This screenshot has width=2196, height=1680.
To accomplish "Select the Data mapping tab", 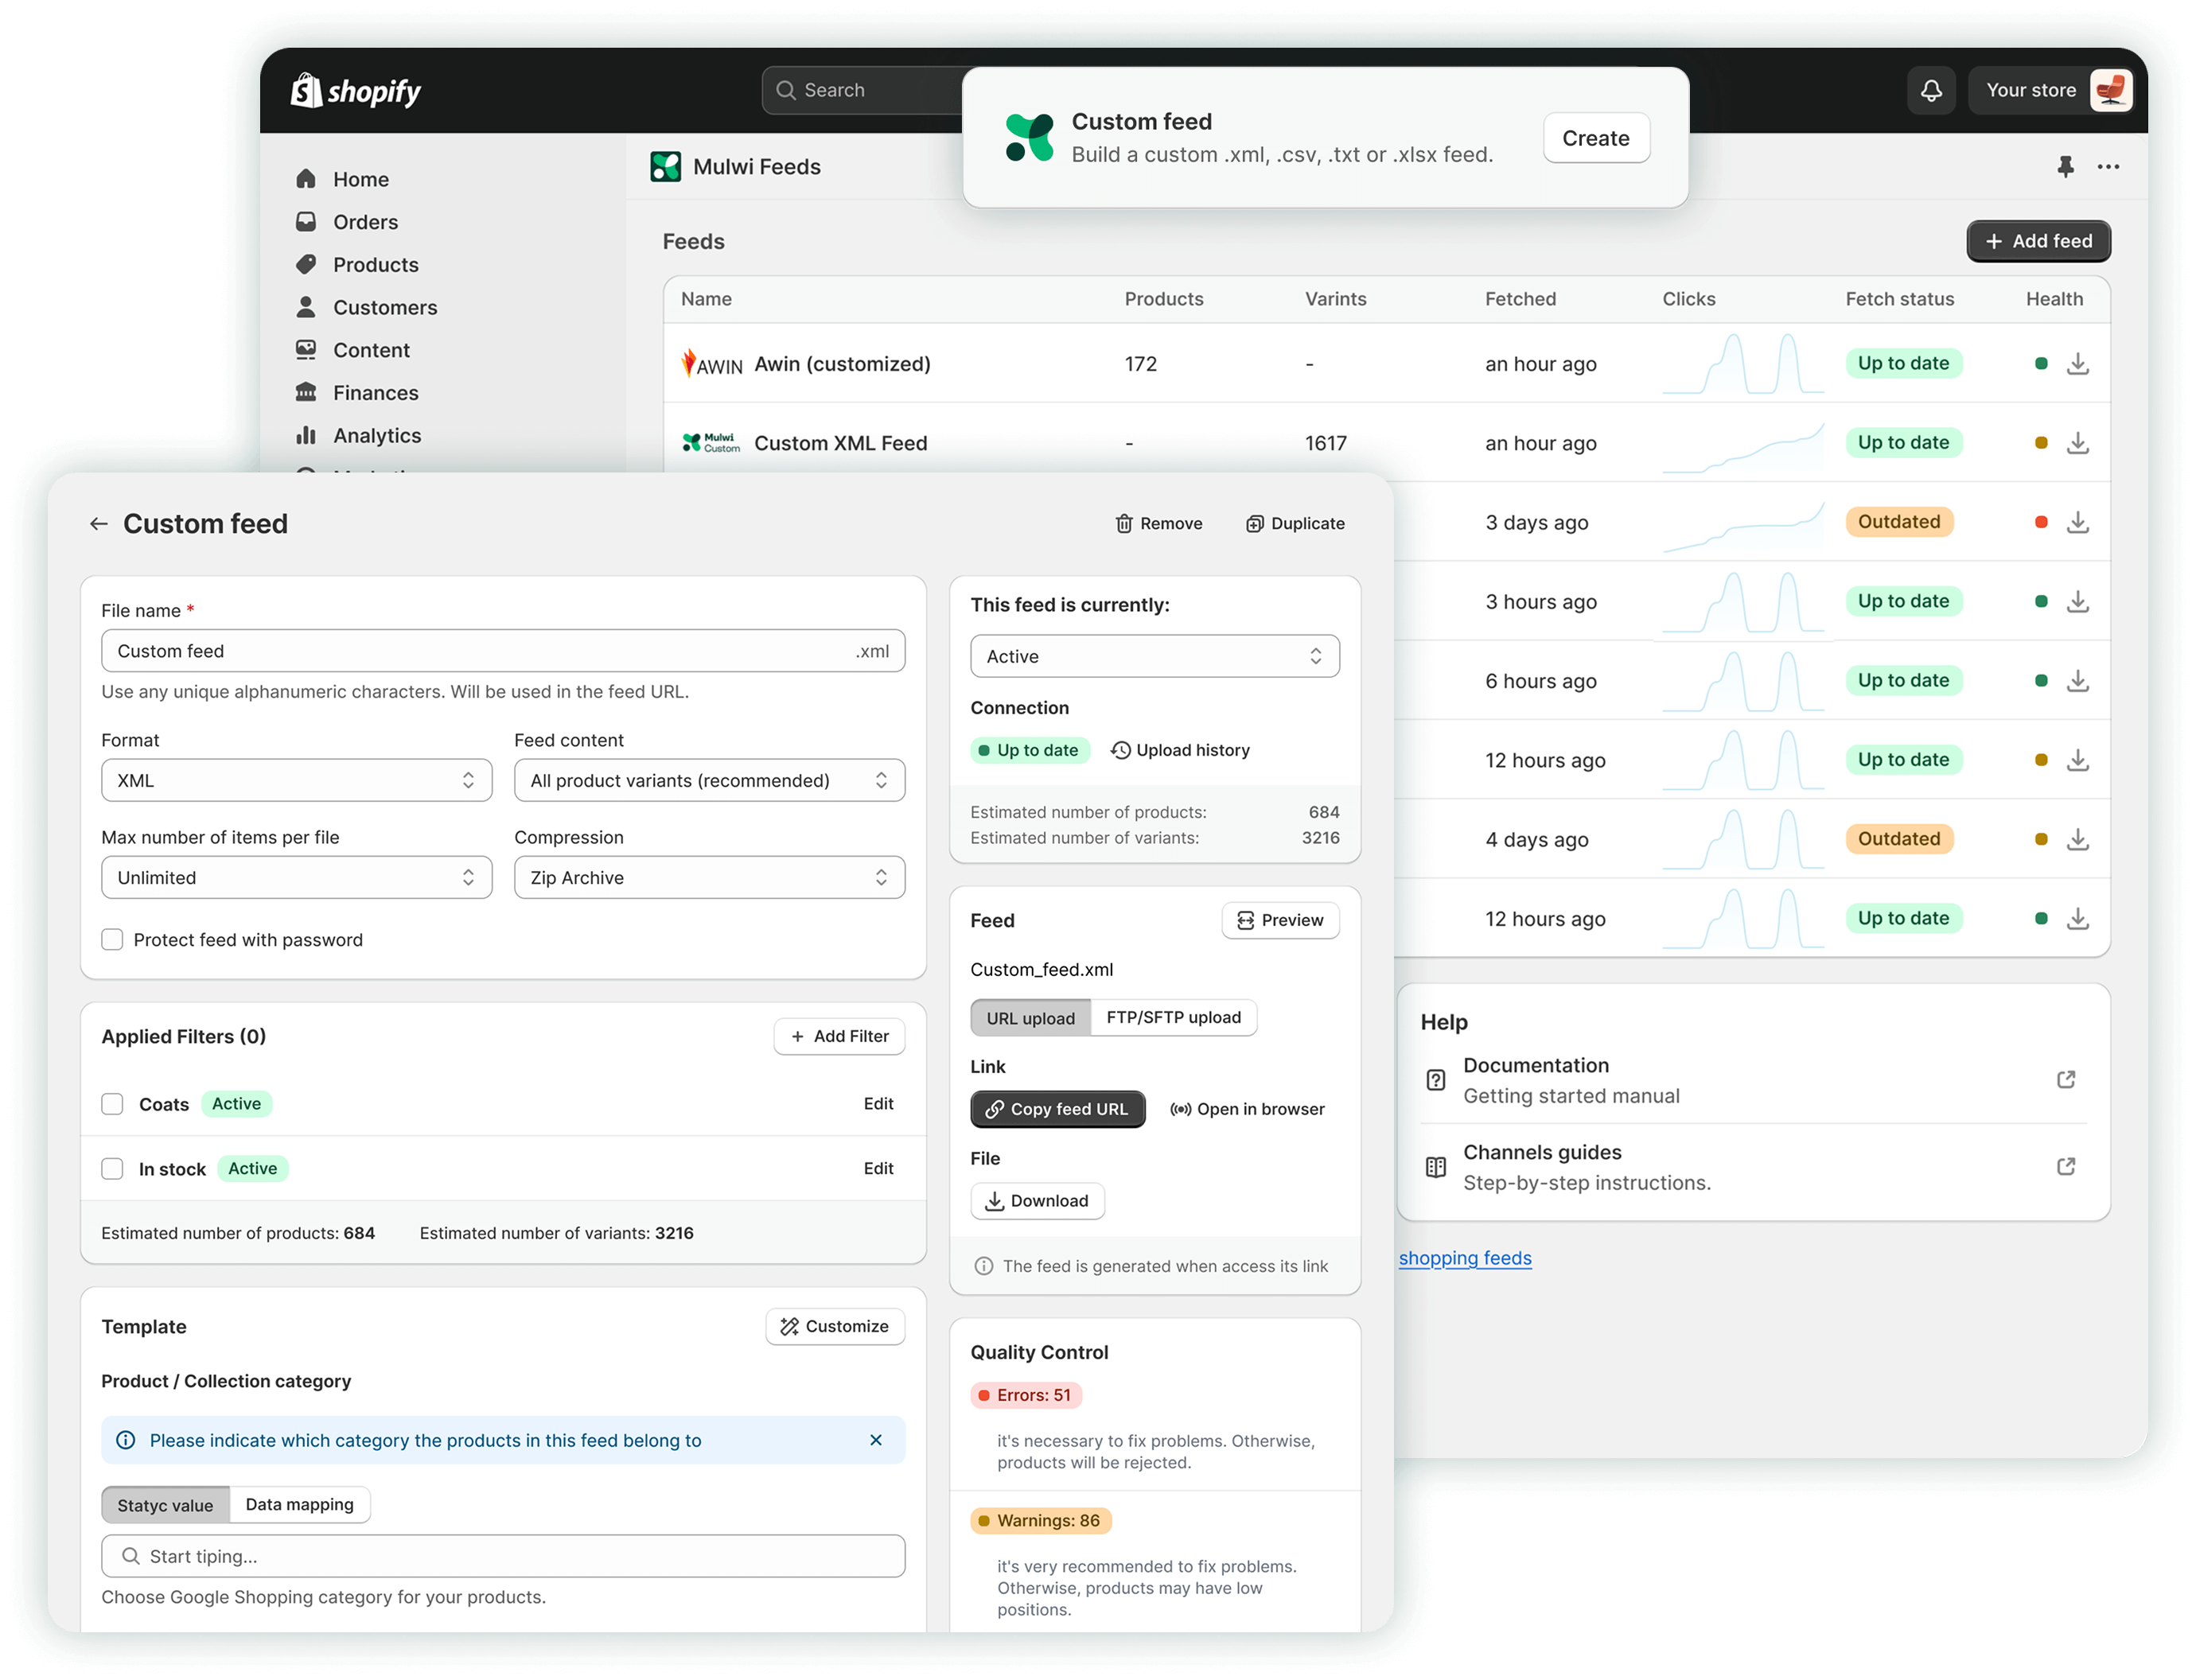I will (299, 1505).
